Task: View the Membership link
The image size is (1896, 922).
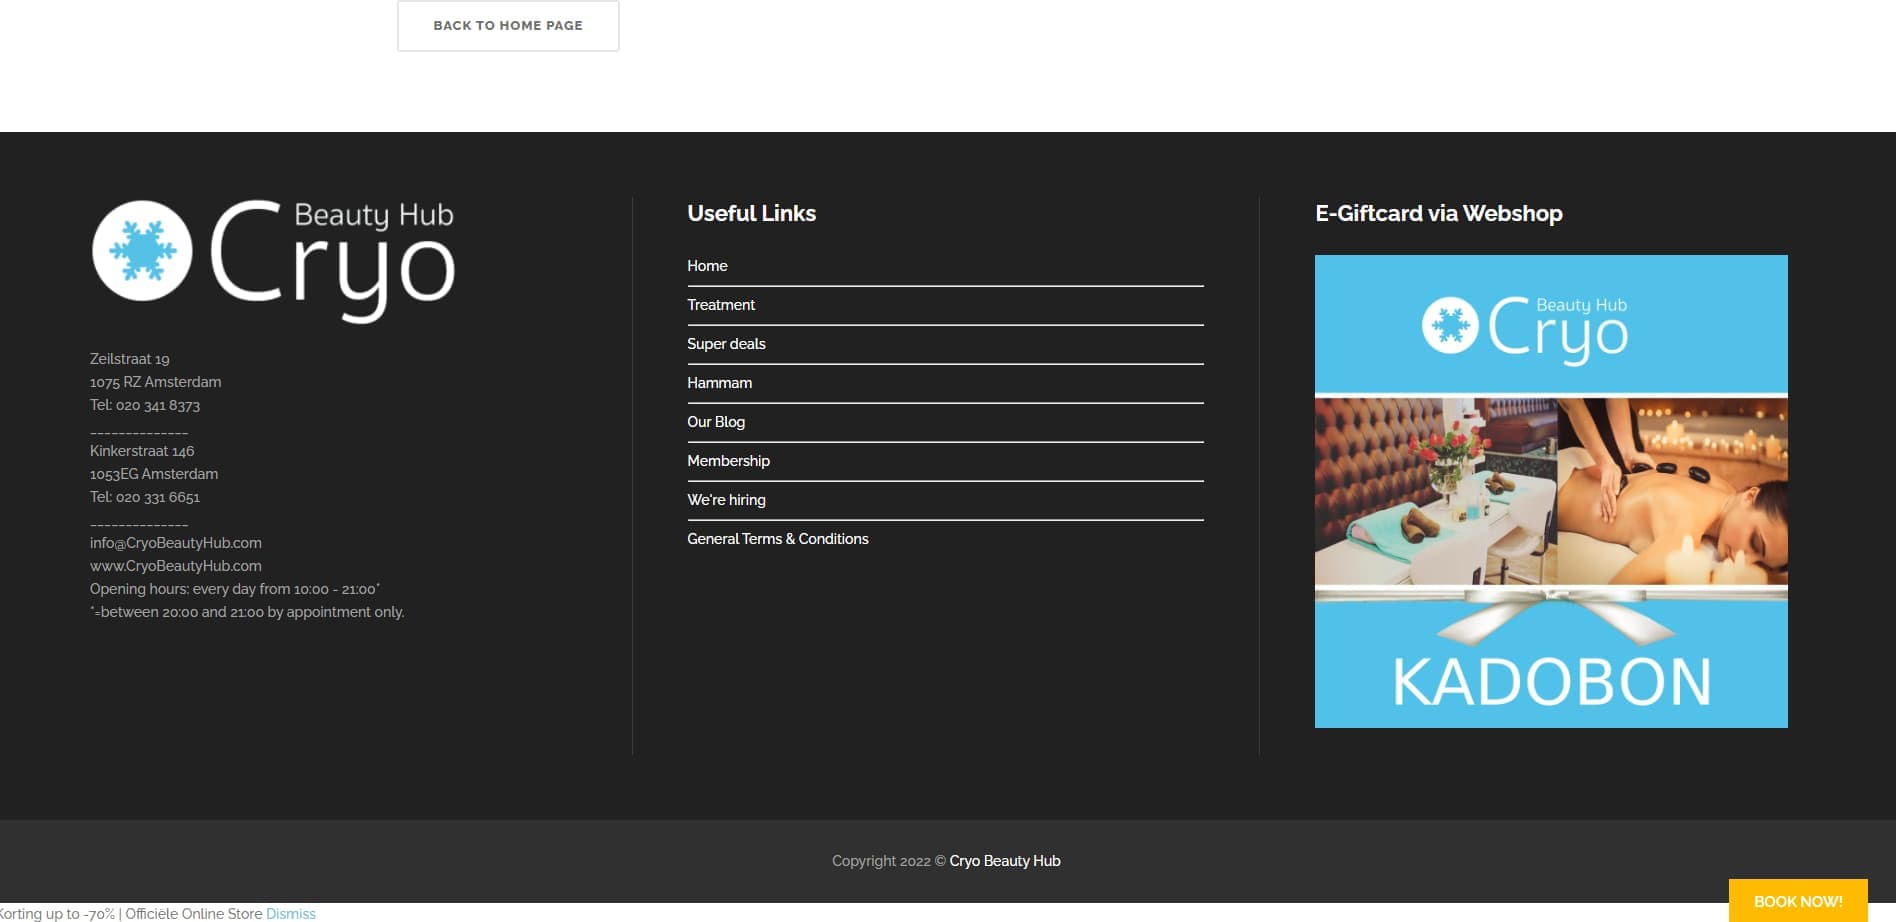Action: click(728, 461)
